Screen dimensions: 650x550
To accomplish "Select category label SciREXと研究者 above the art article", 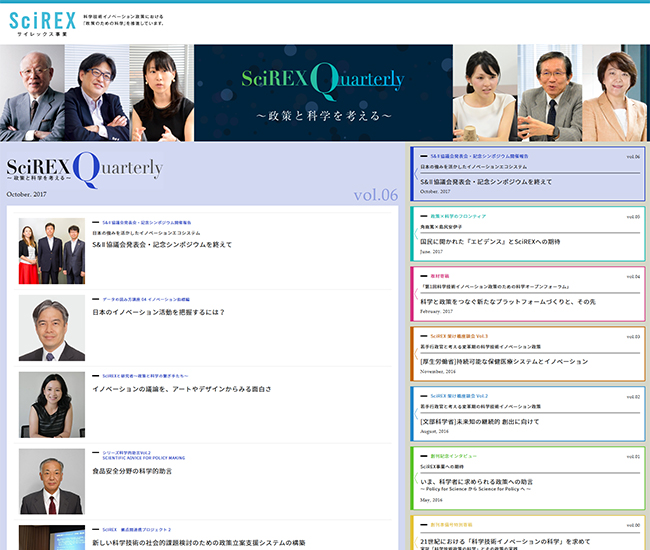I will click(x=145, y=376).
